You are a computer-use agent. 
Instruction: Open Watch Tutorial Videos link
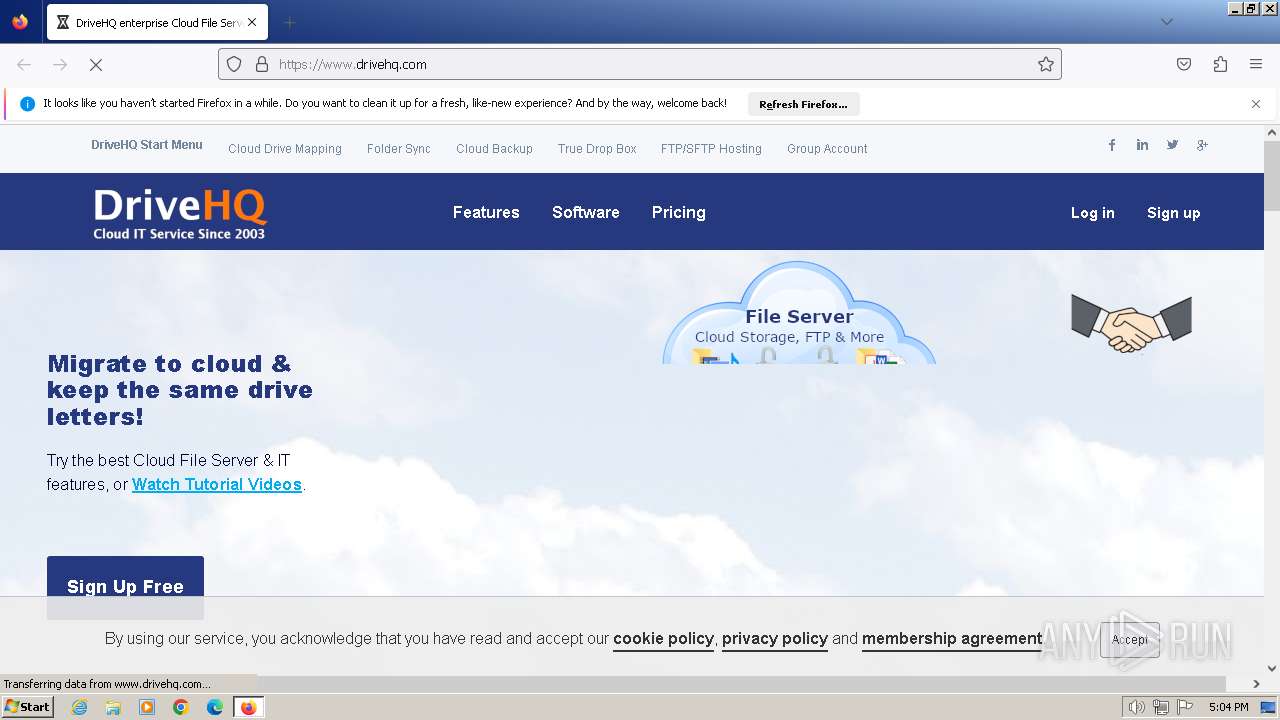click(x=217, y=484)
